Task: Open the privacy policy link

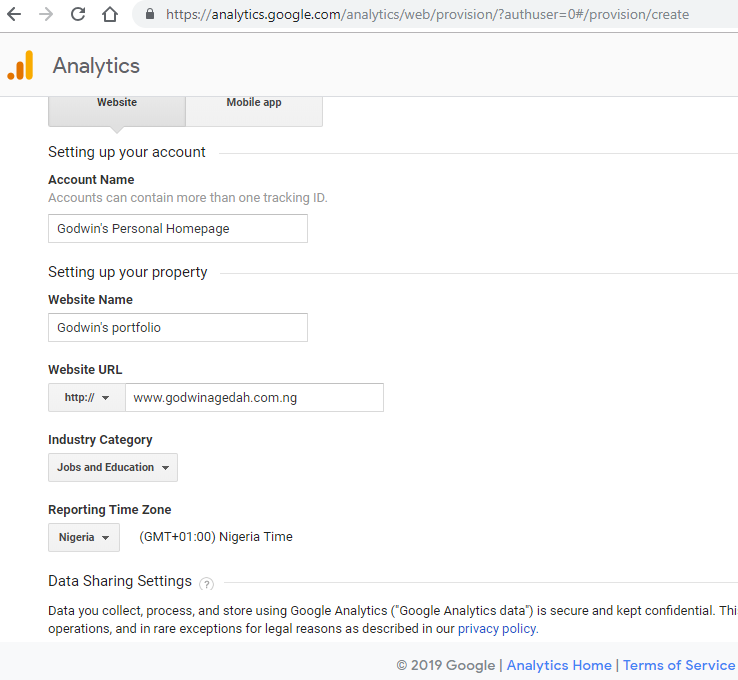Action: (498, 629)
